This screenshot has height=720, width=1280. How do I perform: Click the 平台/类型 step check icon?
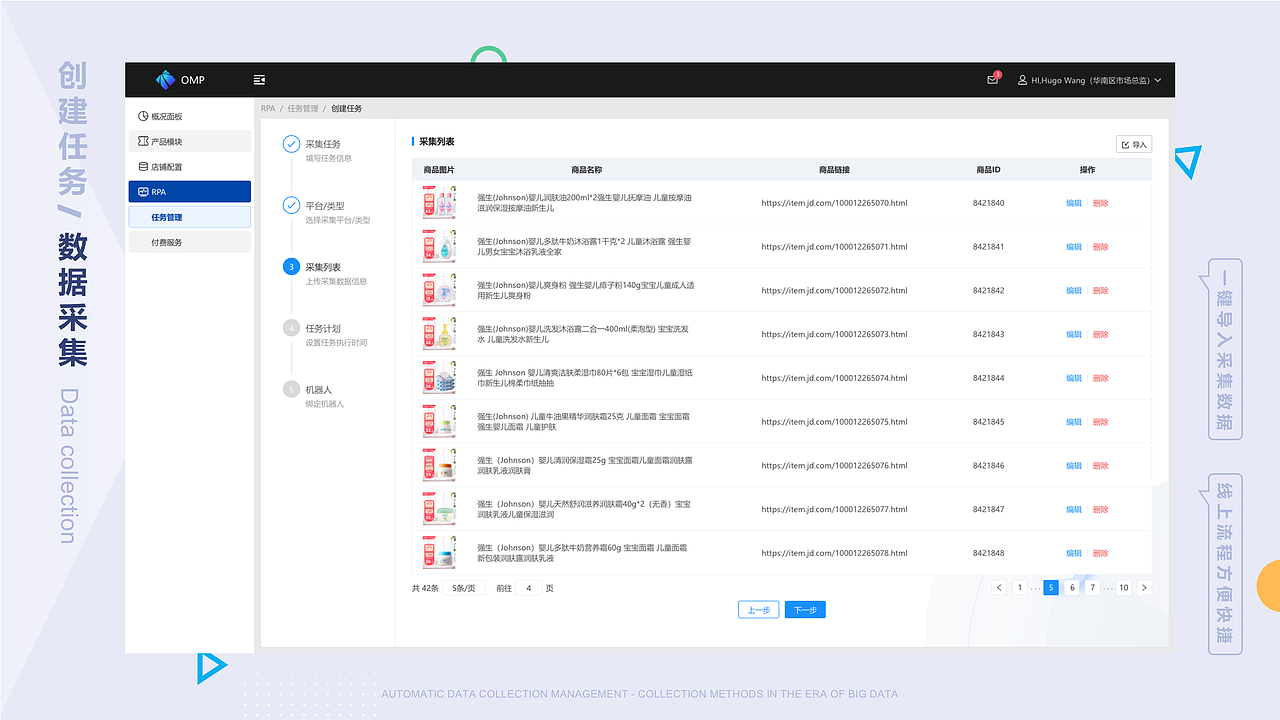point(291,206)
